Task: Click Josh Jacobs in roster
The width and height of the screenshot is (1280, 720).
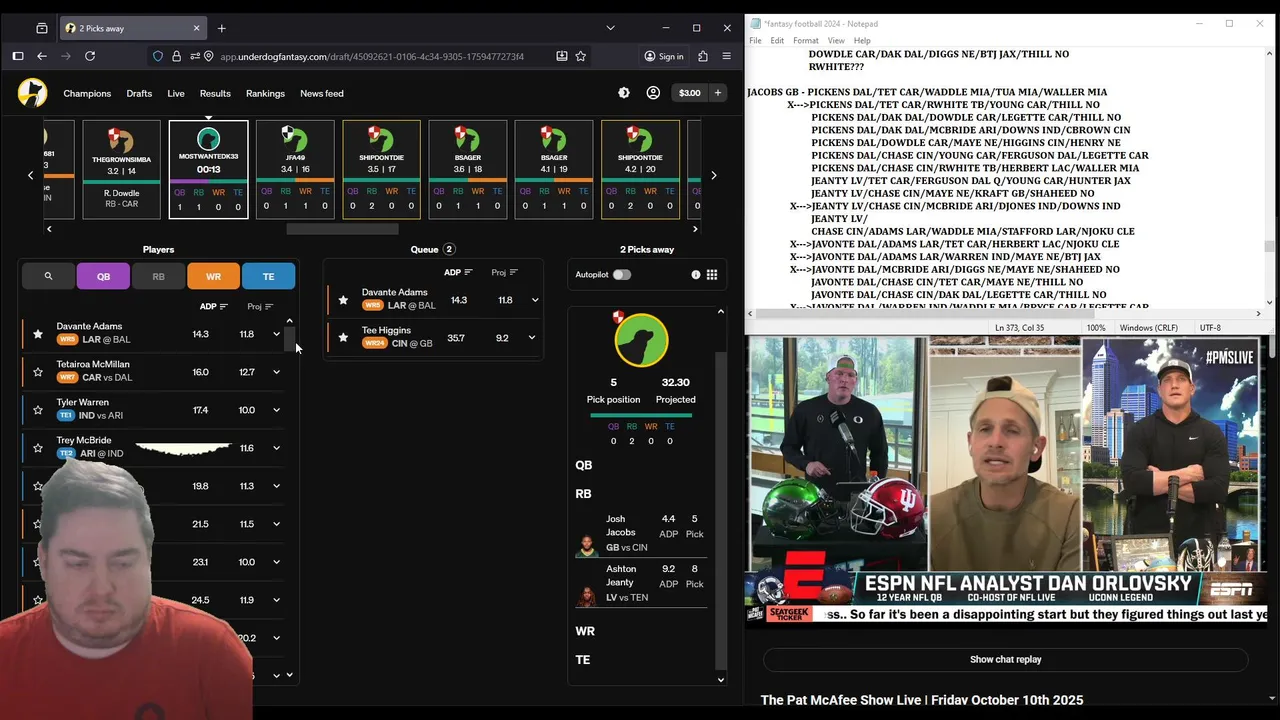Action: pos(640,533)
